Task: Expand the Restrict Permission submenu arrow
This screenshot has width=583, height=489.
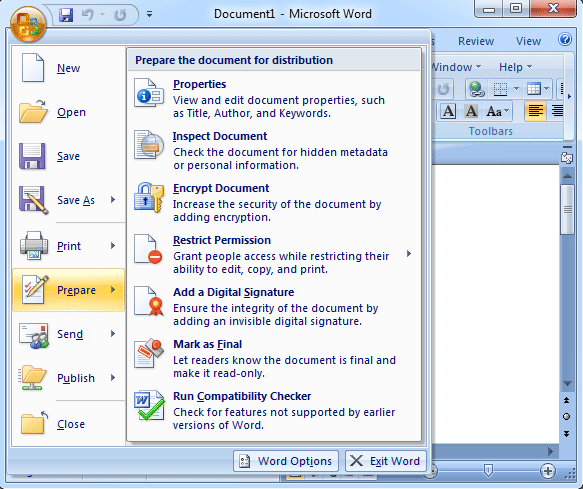Action: 409,254
